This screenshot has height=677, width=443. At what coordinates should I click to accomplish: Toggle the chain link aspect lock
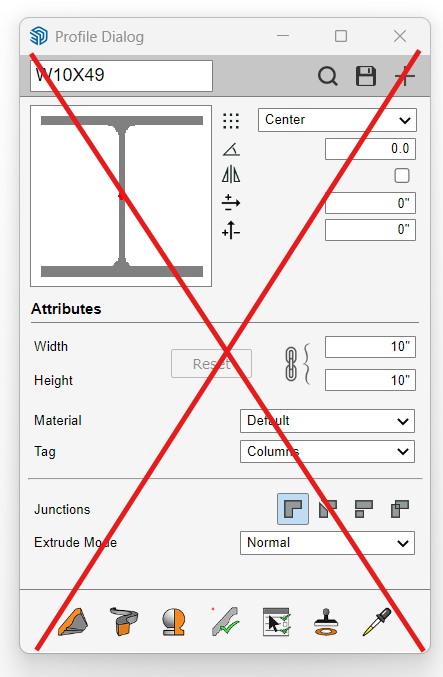click(291, 364)
